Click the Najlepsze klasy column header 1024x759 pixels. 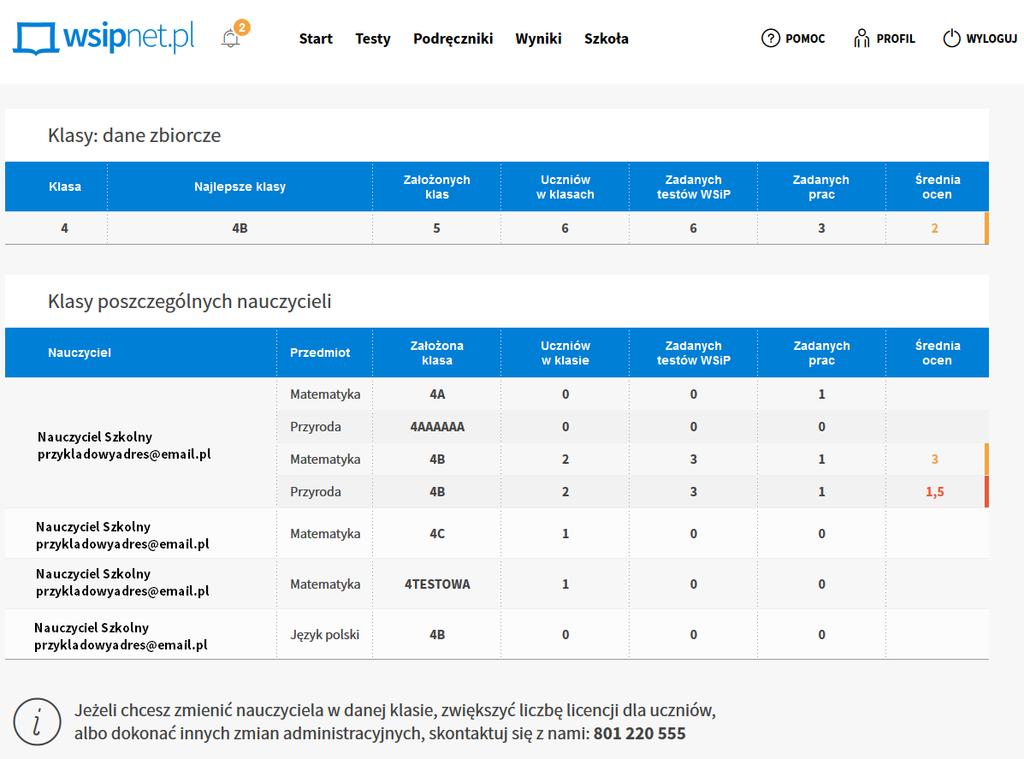[240, 187]
